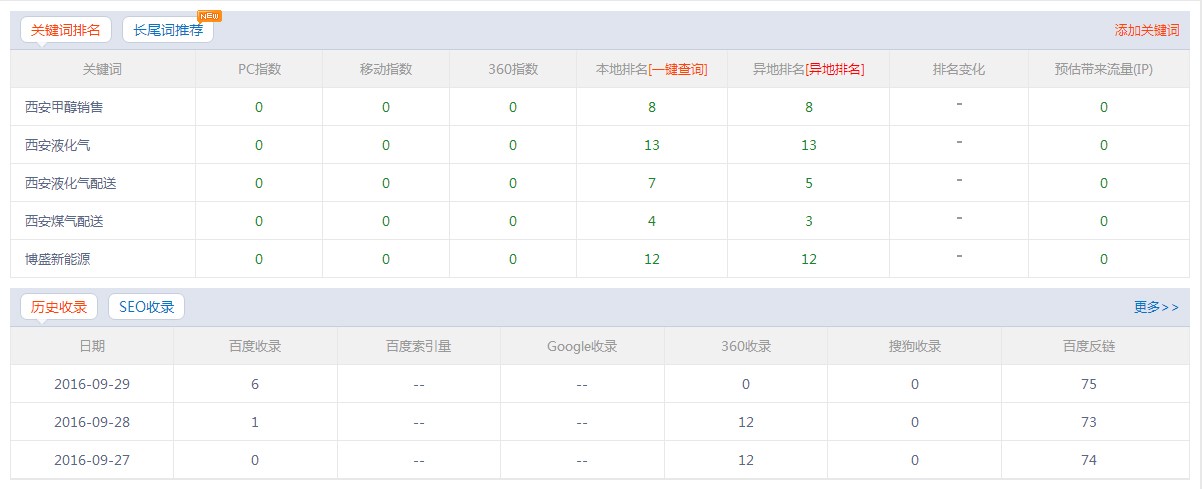The height and width of the screenshot is (489, 1202).
Task: Click the 本地排名 value 8 for 西安甲醇销售
Action: point(652,107)
